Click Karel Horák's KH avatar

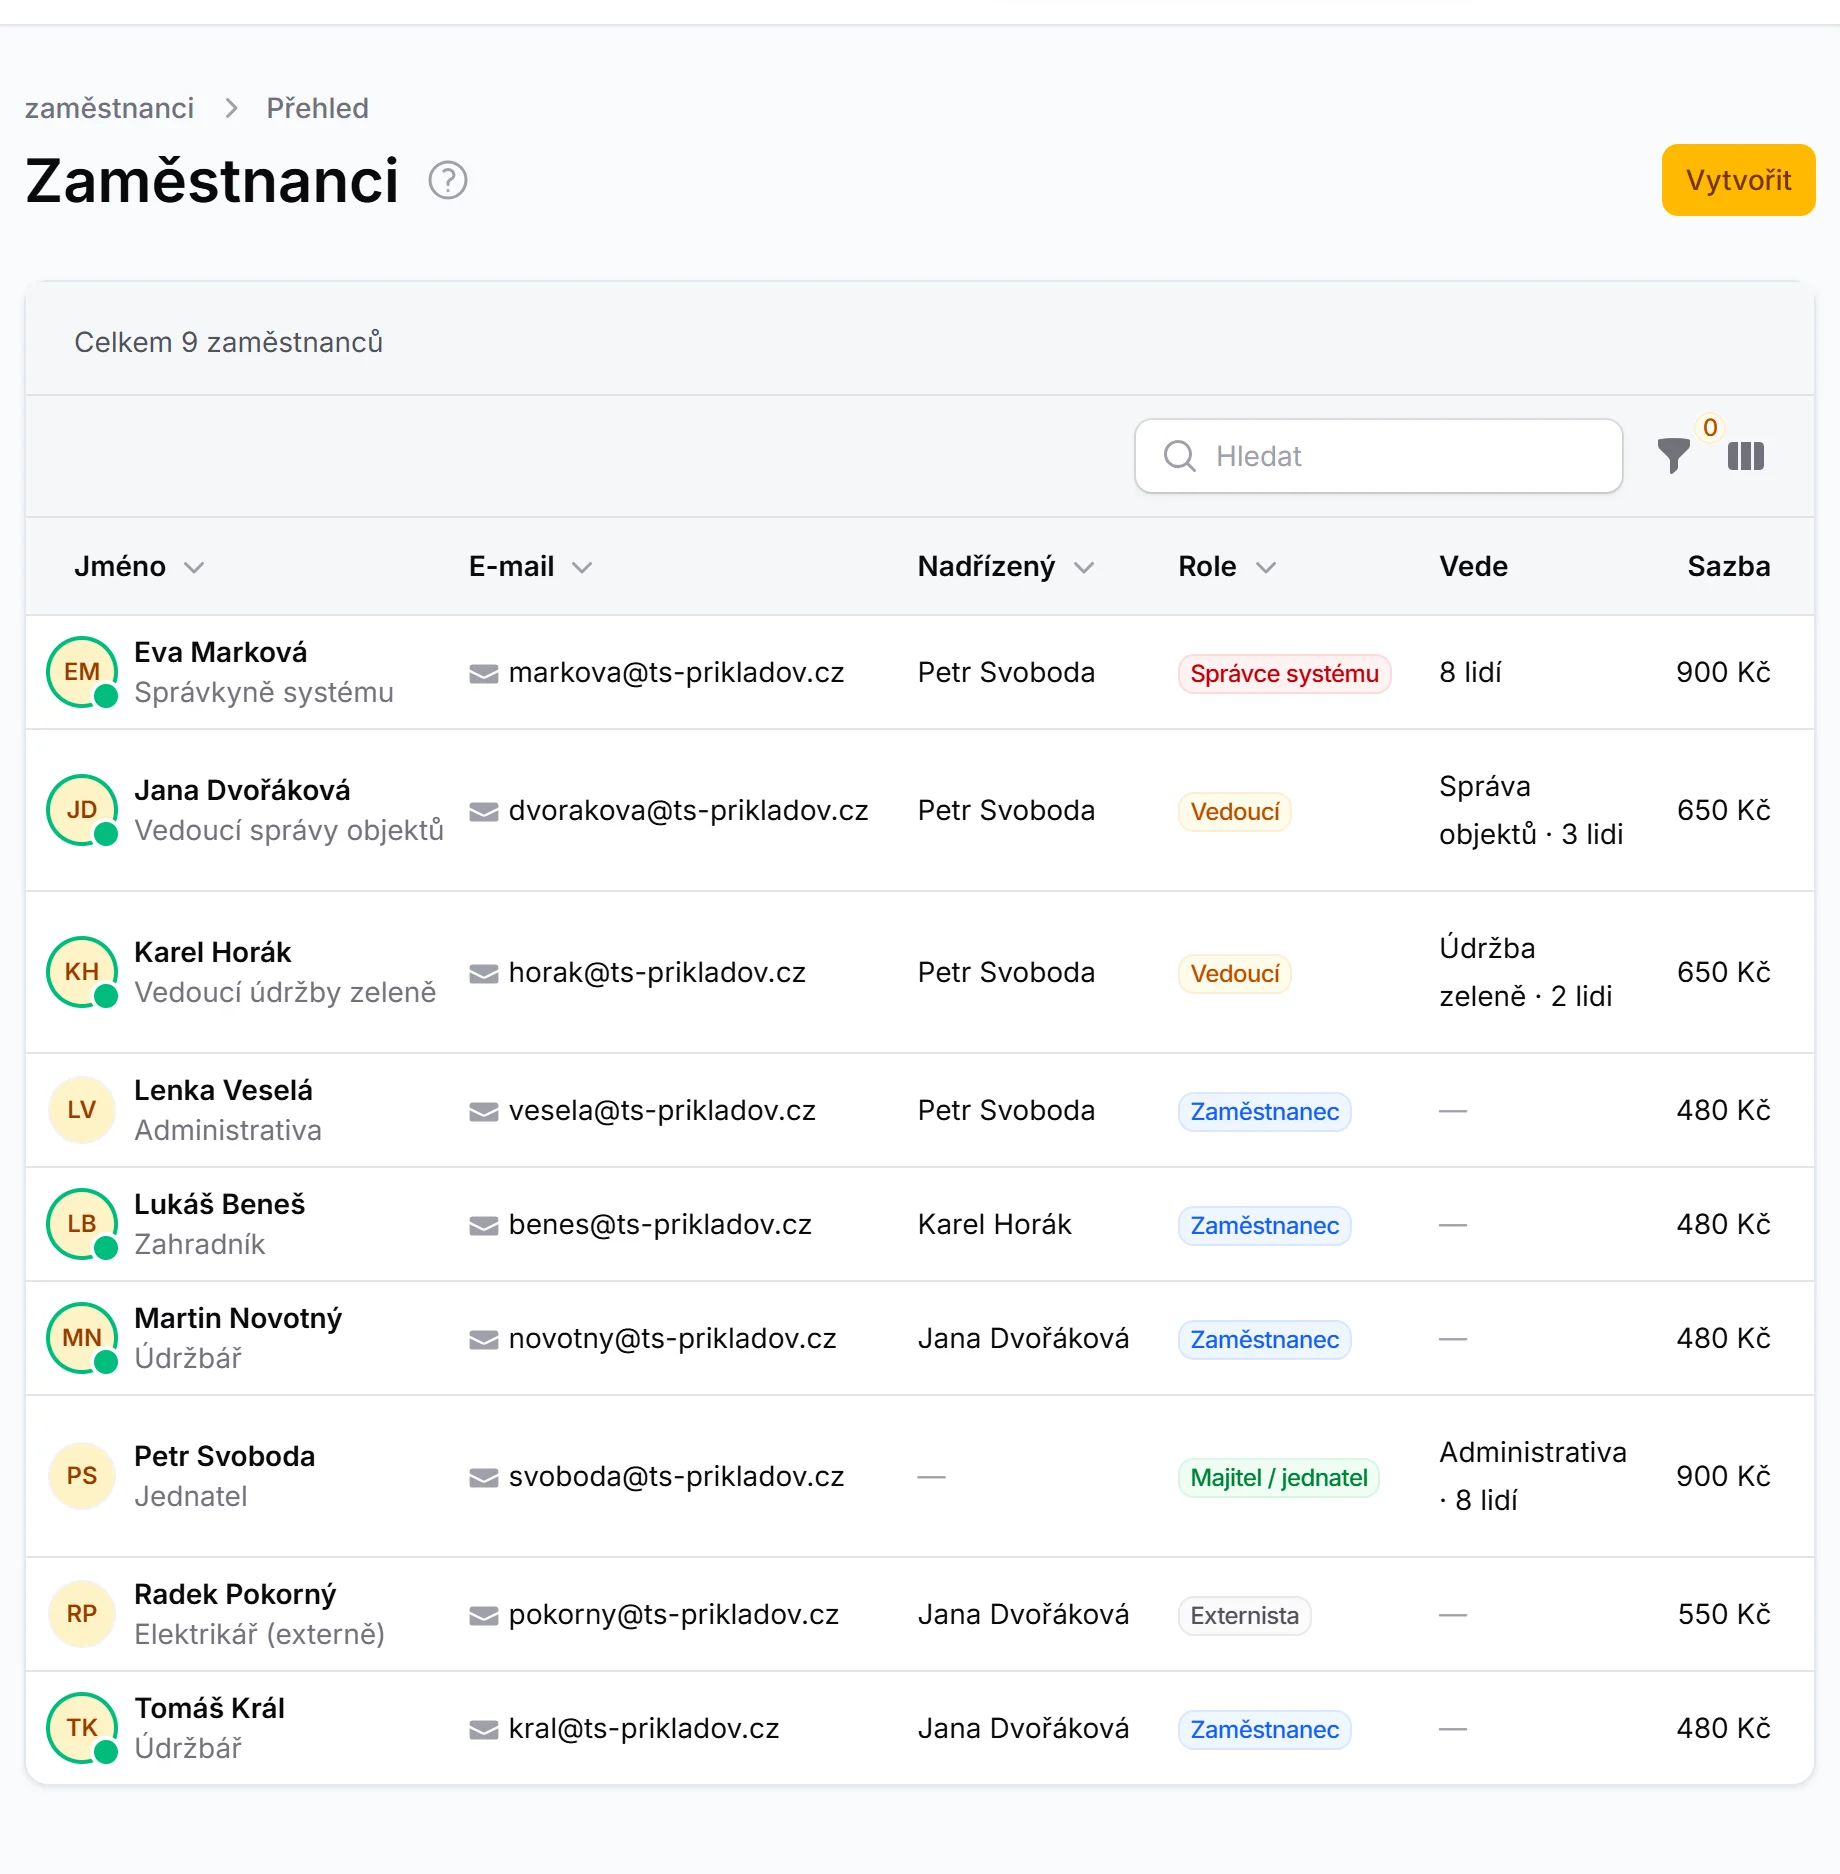(x=82, y=972)
